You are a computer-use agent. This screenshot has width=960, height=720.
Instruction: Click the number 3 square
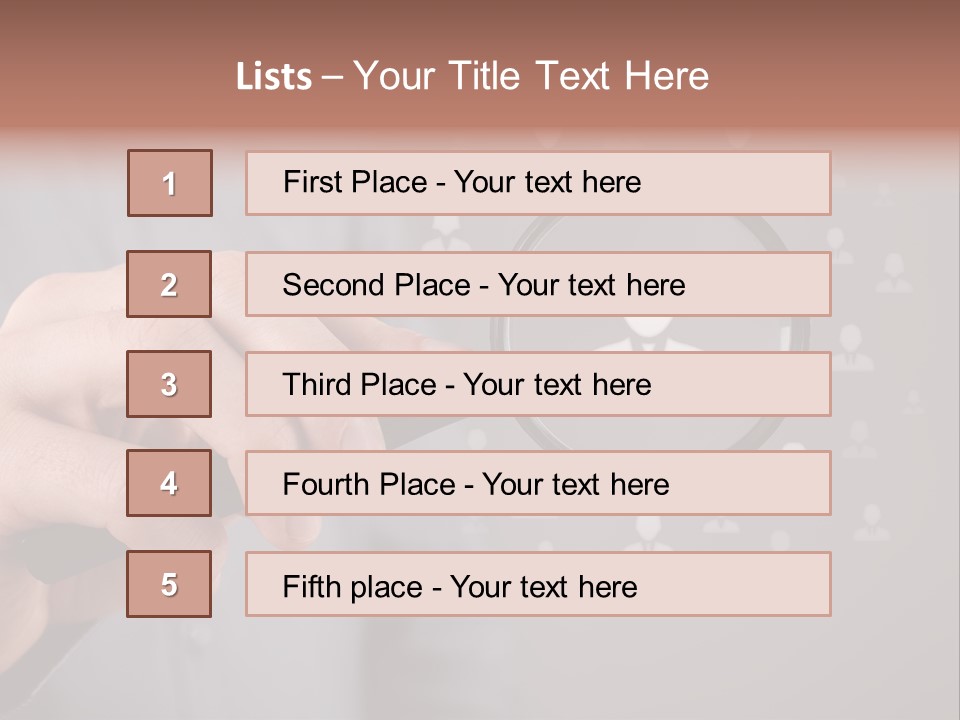click(x=169, y=384)
